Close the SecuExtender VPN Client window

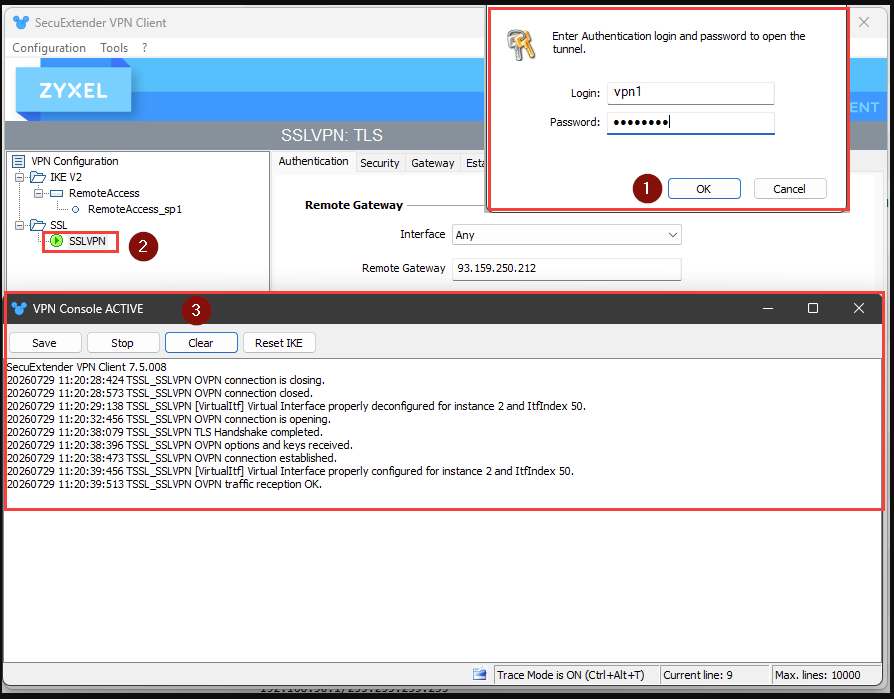coord(864,22)
